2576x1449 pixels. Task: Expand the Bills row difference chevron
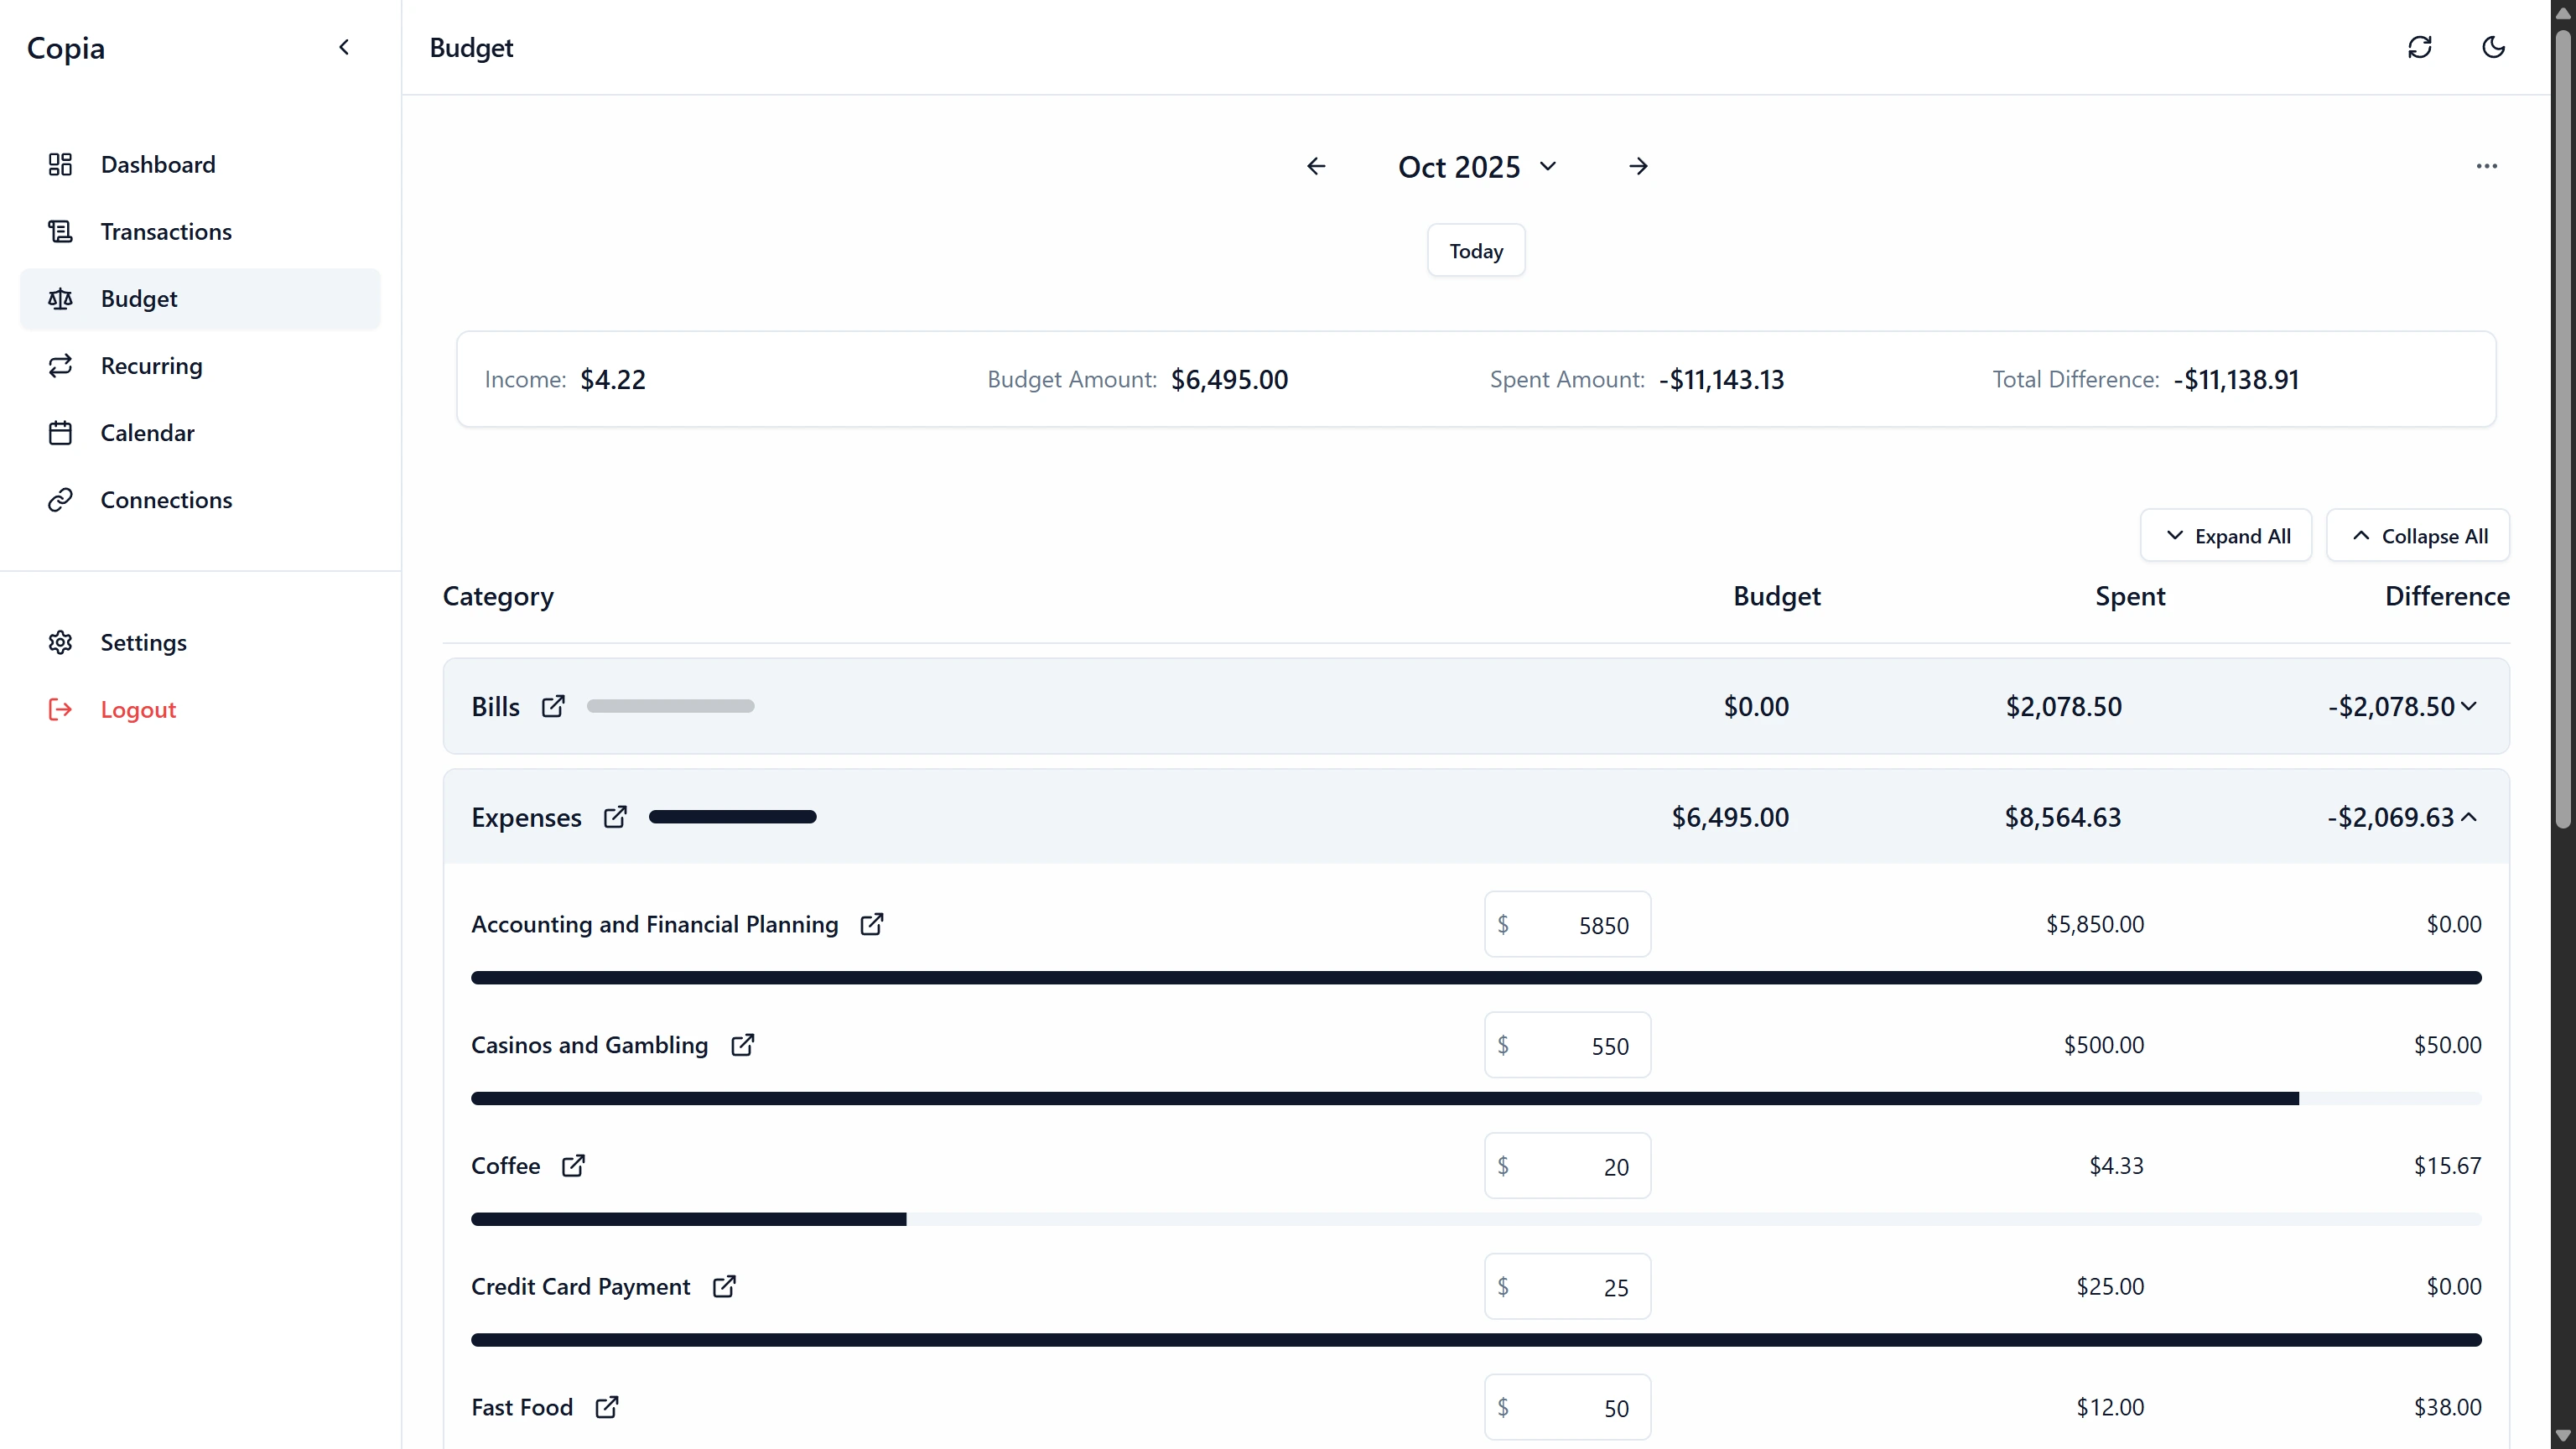pyautogui.click(x=2468, y=706)
